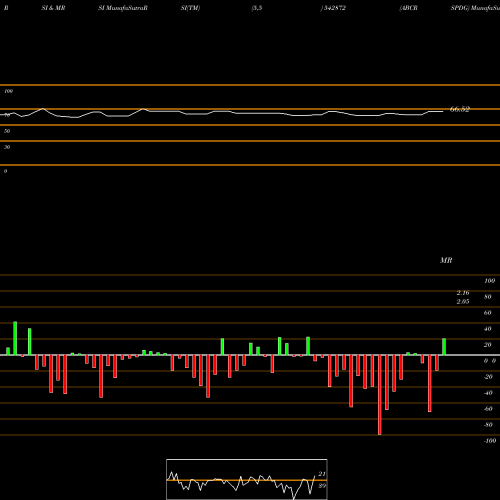This screenshot has height=500, width=500.
Task: Click the last green bar in MR histogram
Action: [x=444, y=347]
